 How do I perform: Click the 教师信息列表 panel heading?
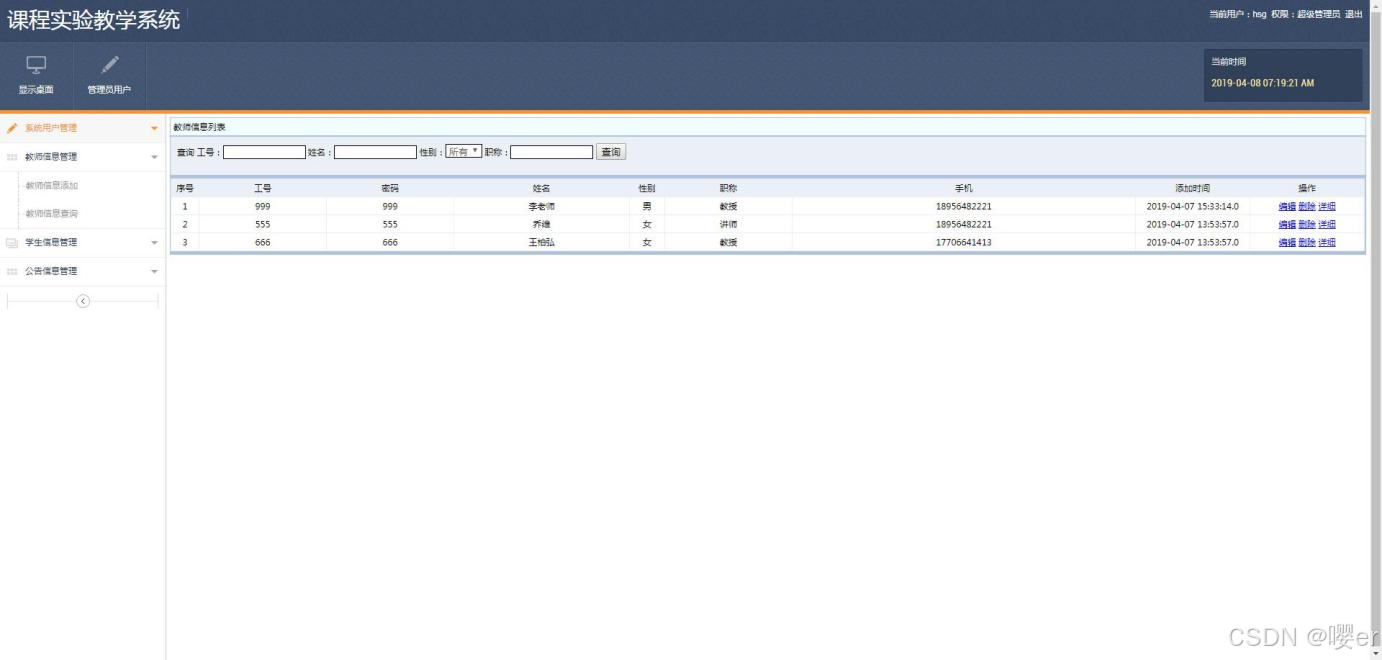coord(199,127)
